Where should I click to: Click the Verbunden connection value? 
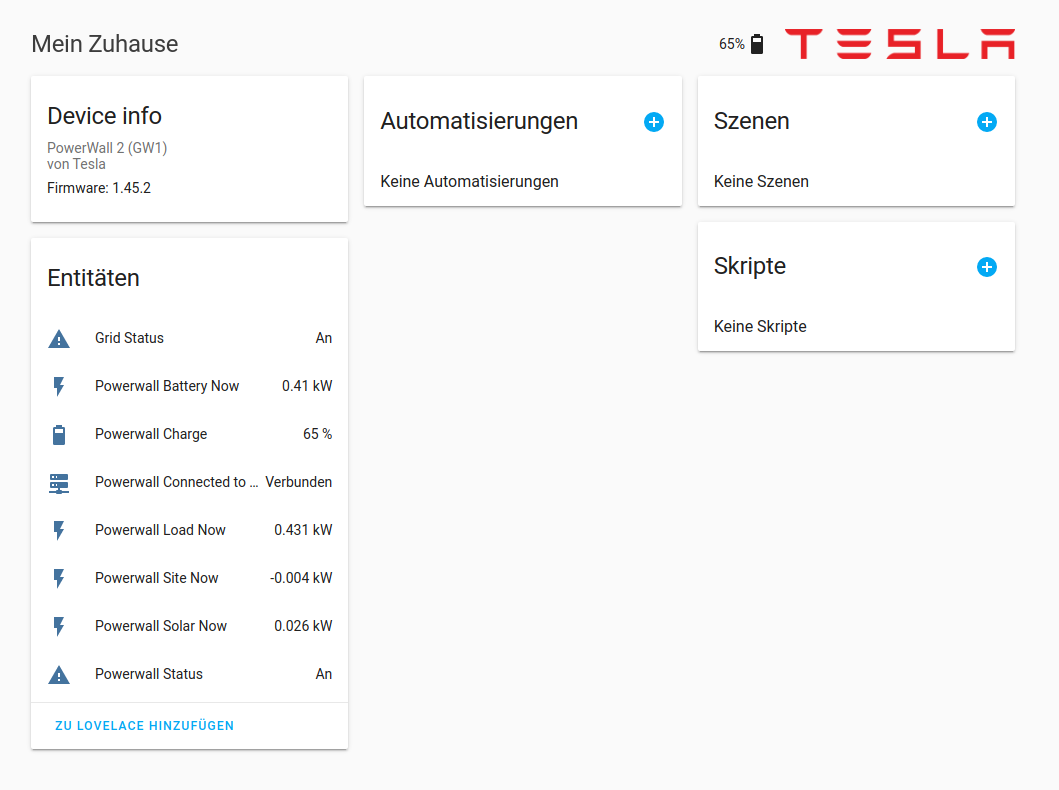pos(299,482)
